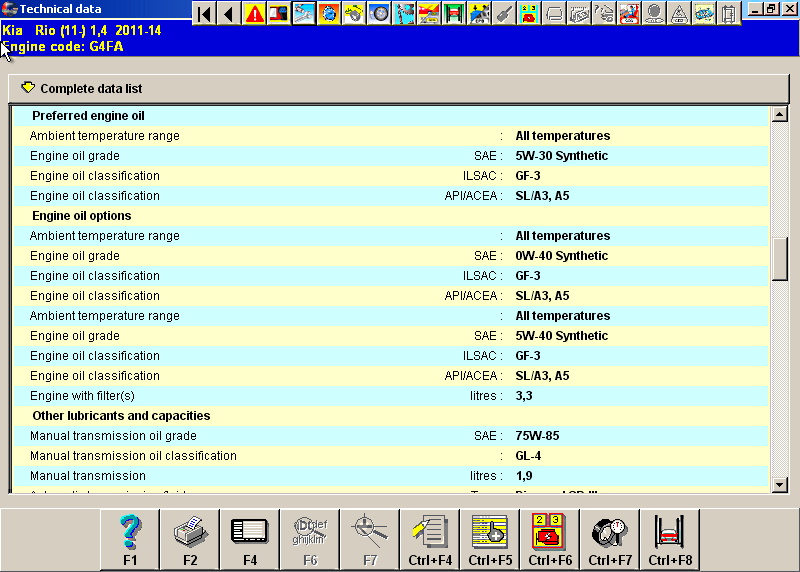Viewport: 800px width, 572px height.
Task: Click Engine code: G4FA header text
Action: tap(63, 46)
